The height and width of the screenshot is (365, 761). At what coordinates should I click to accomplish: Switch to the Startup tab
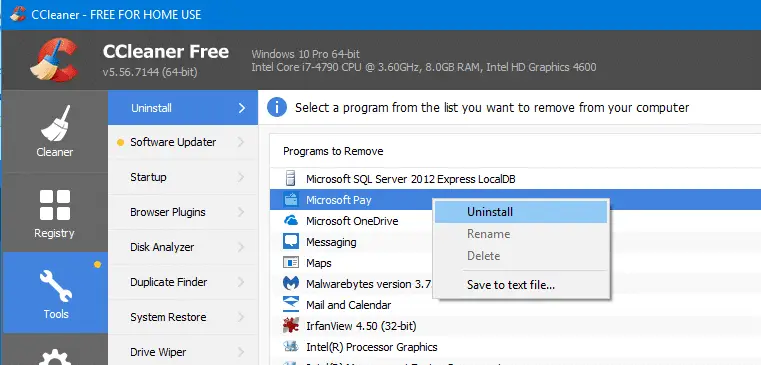tap(183, 177)
